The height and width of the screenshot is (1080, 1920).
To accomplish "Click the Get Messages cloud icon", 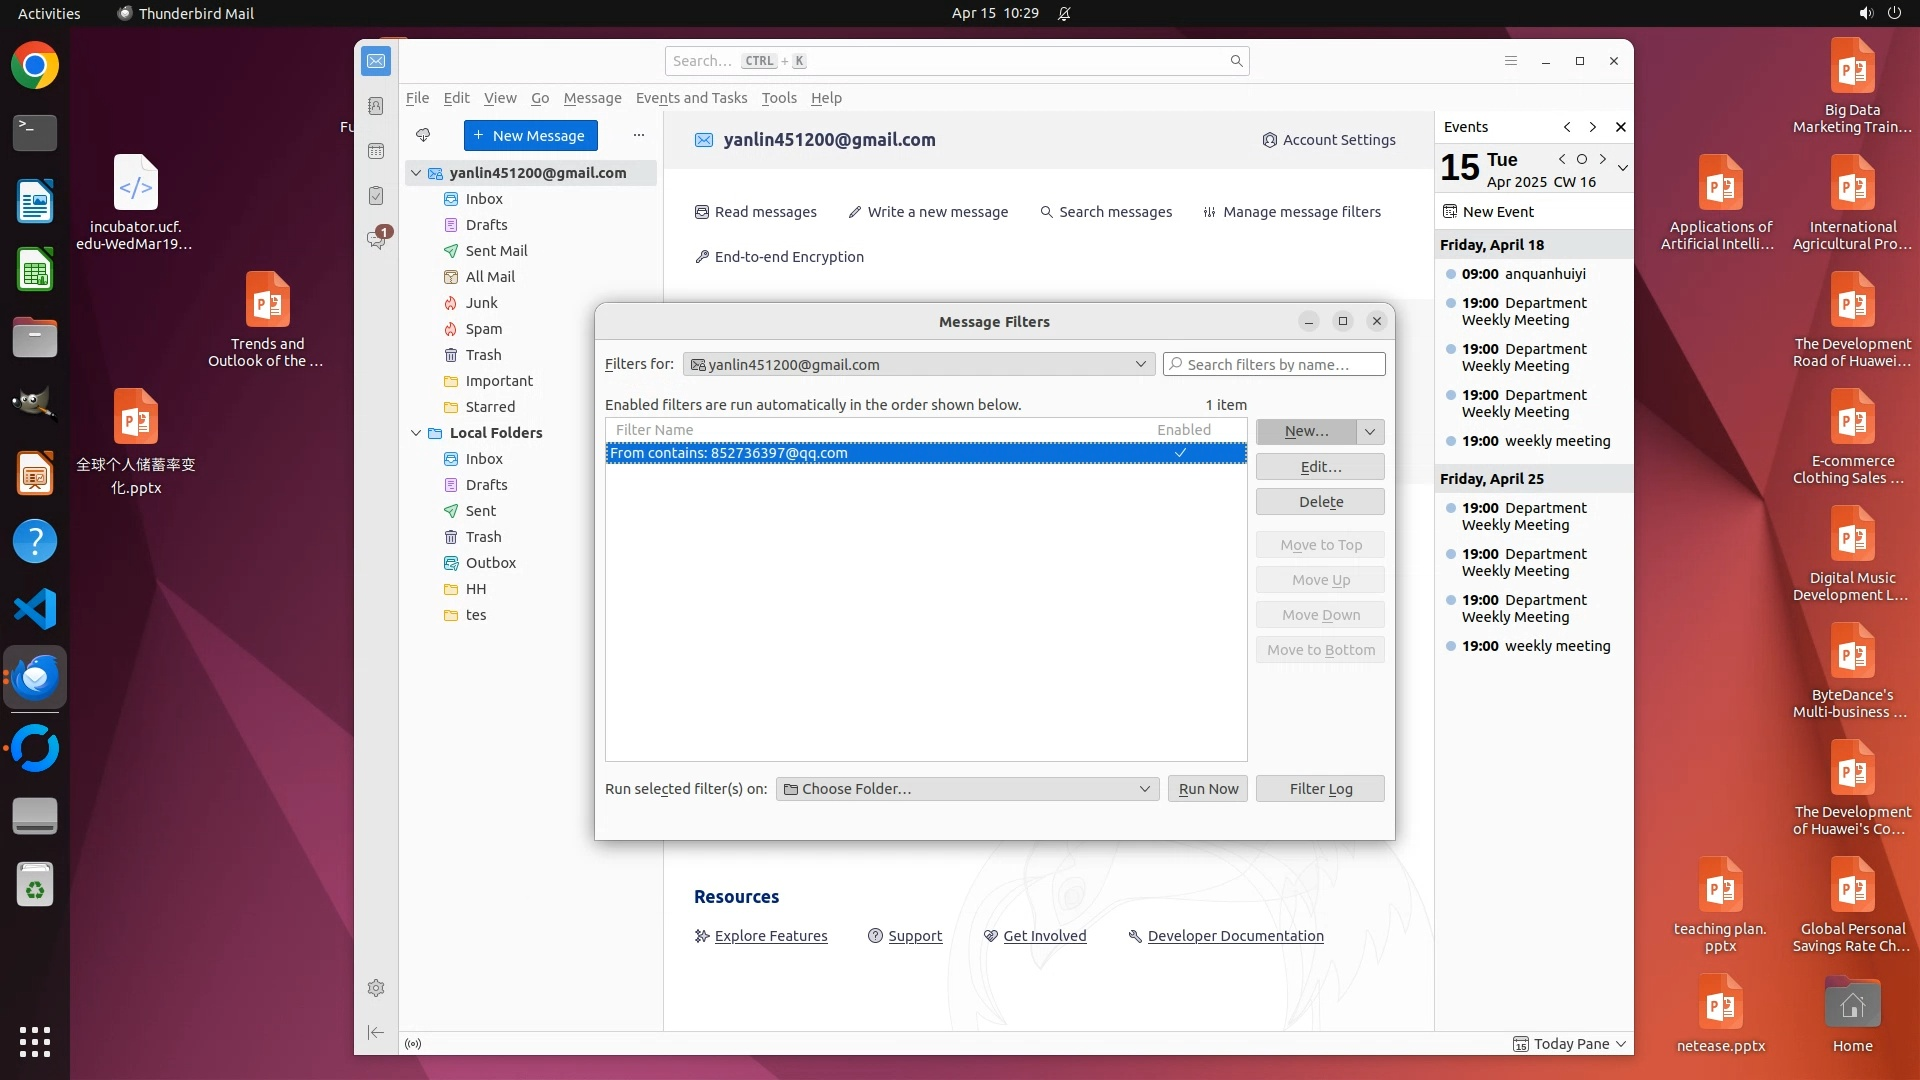I will pos(423,135).
